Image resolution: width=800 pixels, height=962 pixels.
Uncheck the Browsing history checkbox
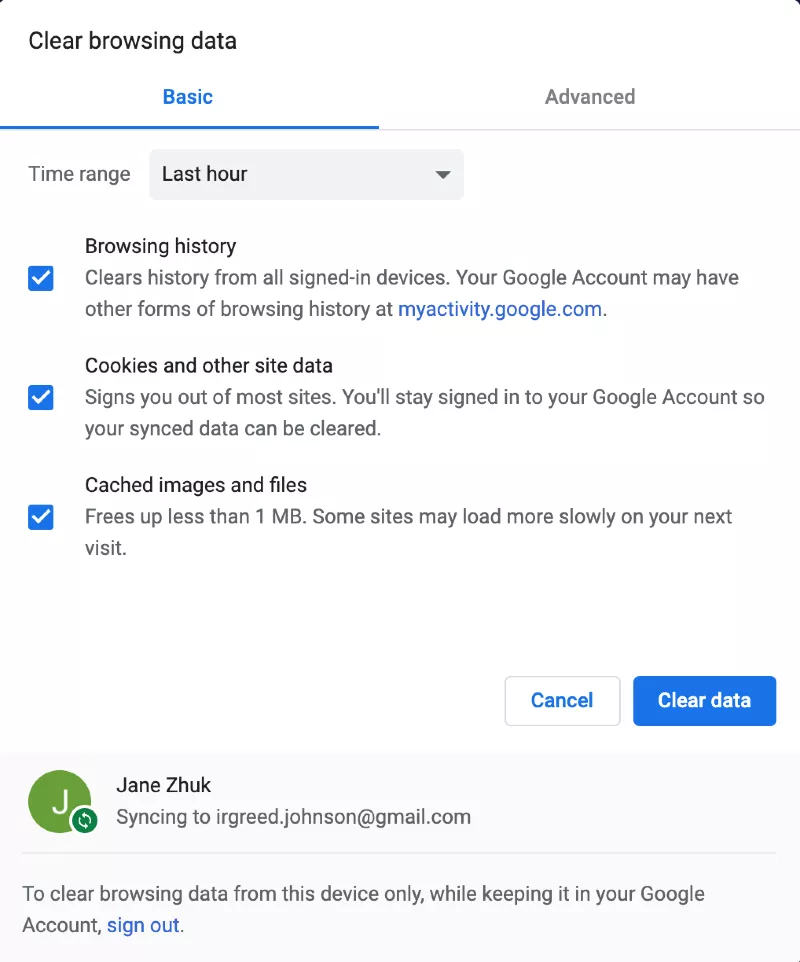click(x=41, y=278)
